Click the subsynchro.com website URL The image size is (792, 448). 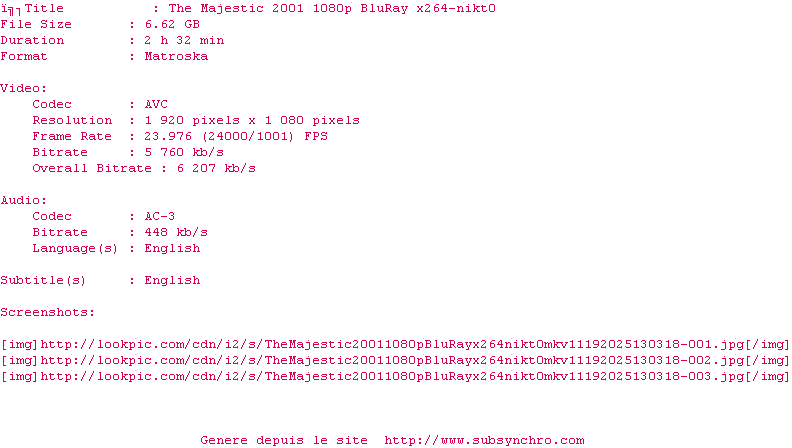484,440
